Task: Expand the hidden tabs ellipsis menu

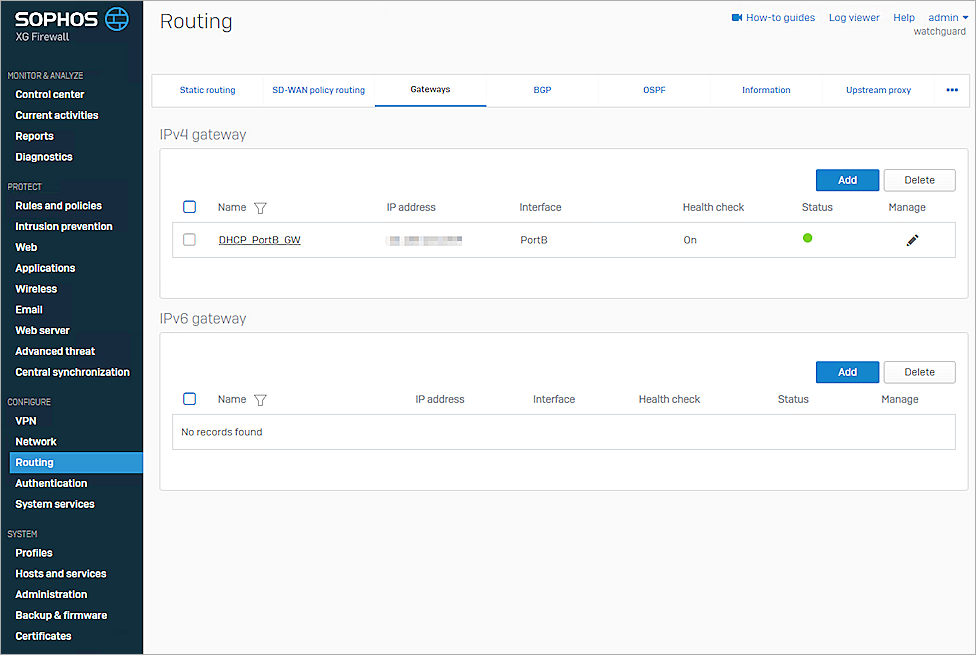Action: tap(952, 89)
